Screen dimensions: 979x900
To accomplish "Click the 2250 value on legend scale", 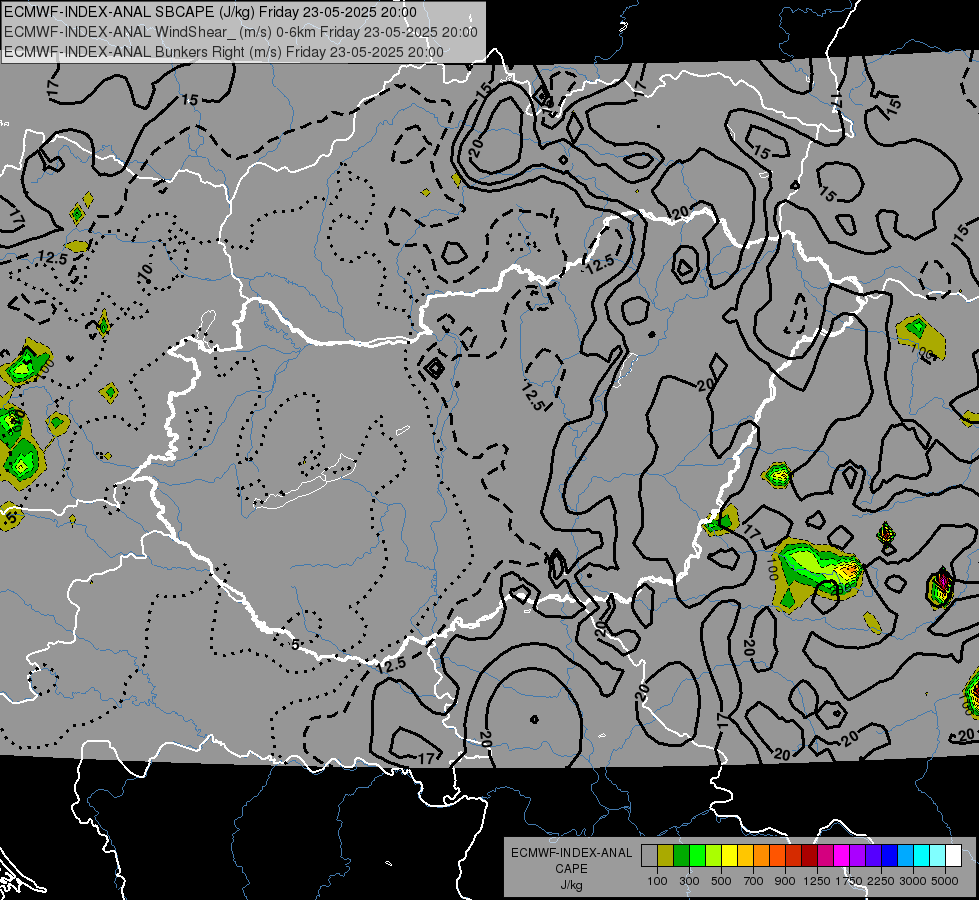I will (x=881, y=881).
